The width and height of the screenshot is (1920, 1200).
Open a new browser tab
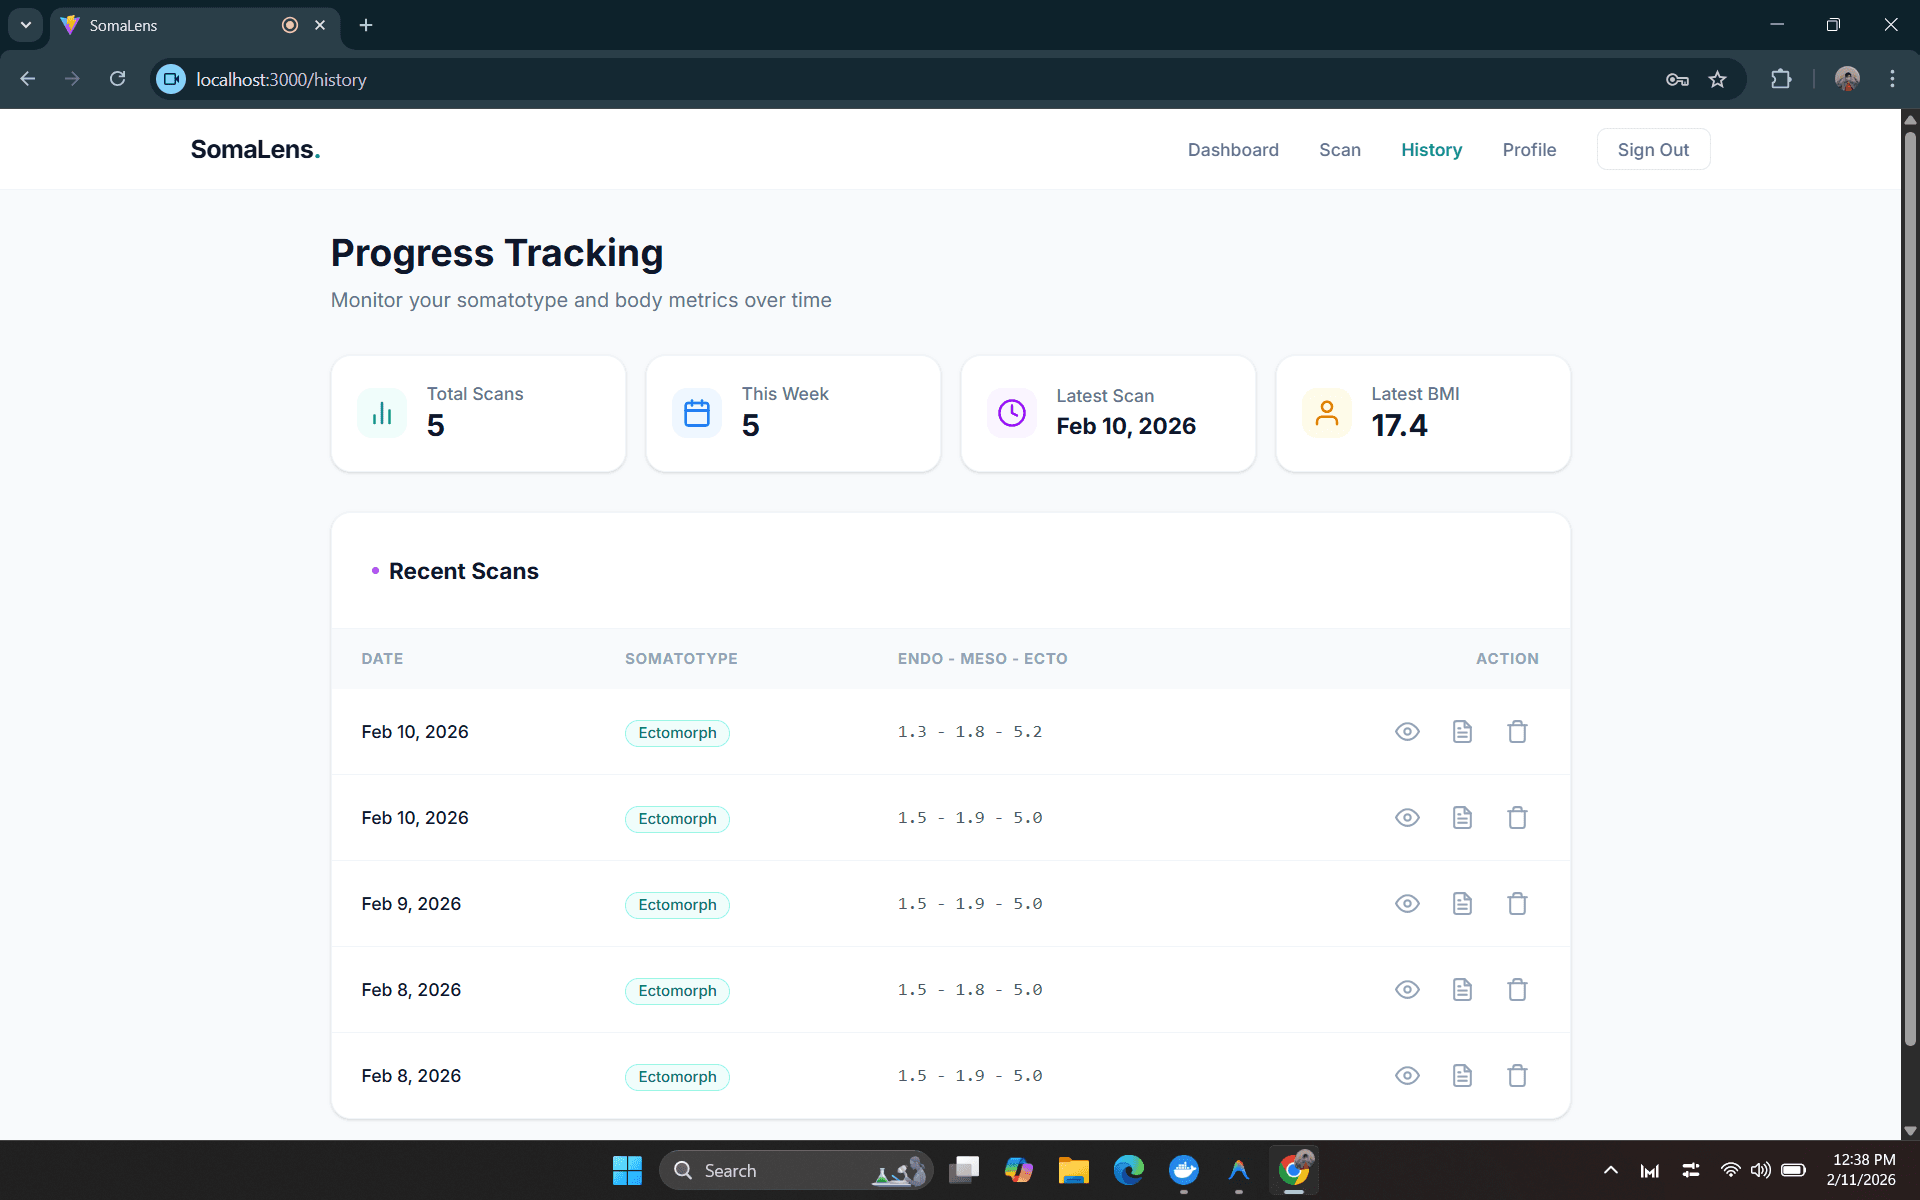(x=366, y=25)
